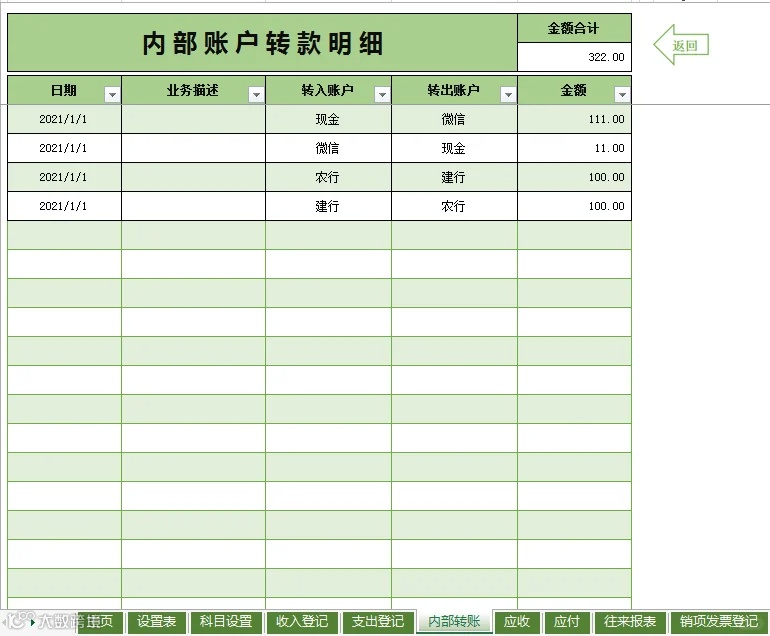This screenshot has width=770, height=636.
Task: Click the 日期 column header text
Action: (x=63, y=90)
